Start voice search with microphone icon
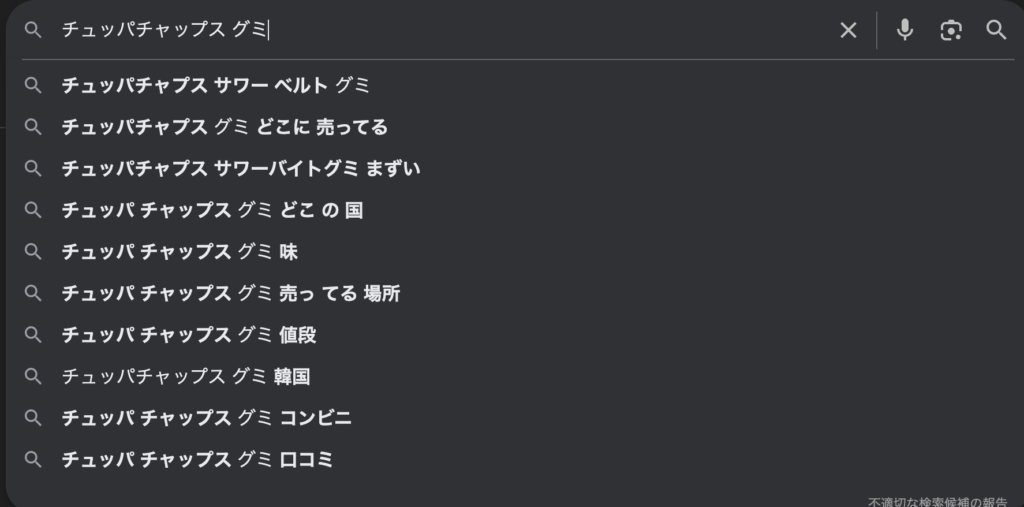The height and width of the screenshot is (507, 1024). coord(904,30)
